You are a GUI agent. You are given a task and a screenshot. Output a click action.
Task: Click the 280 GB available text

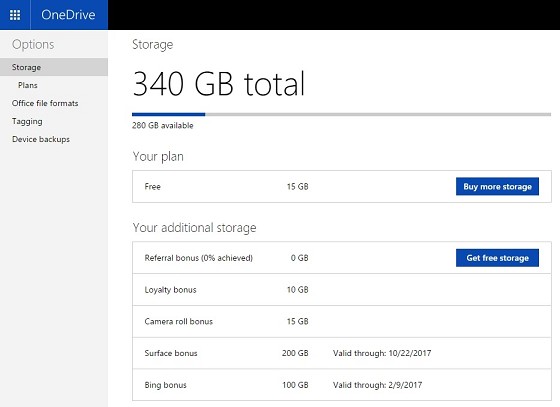click(x=163, y=125)
